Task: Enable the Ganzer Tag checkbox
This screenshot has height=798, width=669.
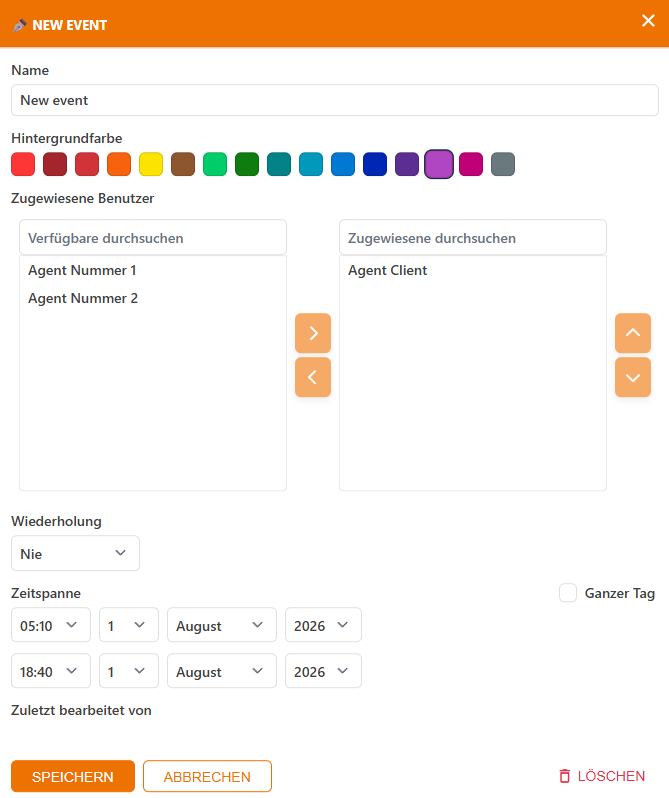Action: [568, 593]
